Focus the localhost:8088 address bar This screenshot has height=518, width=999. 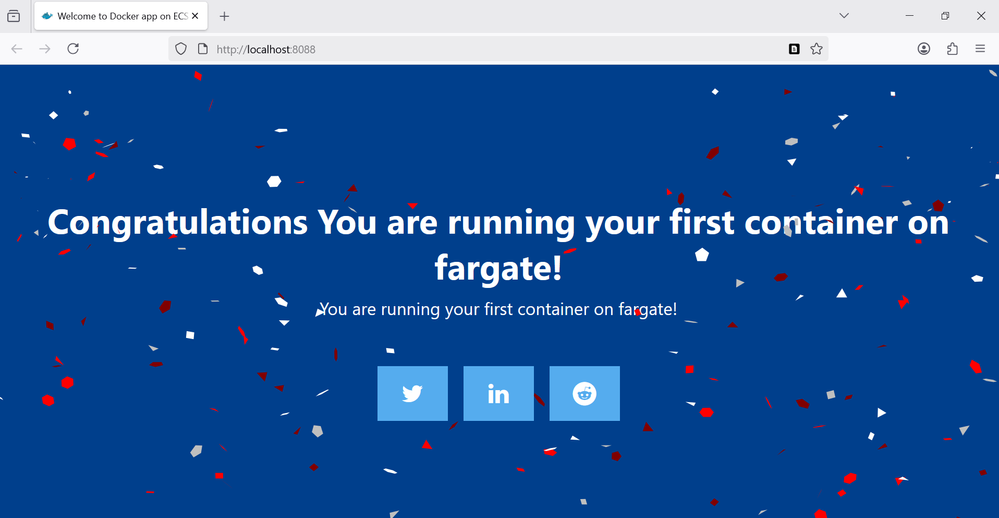coord(480,48)
